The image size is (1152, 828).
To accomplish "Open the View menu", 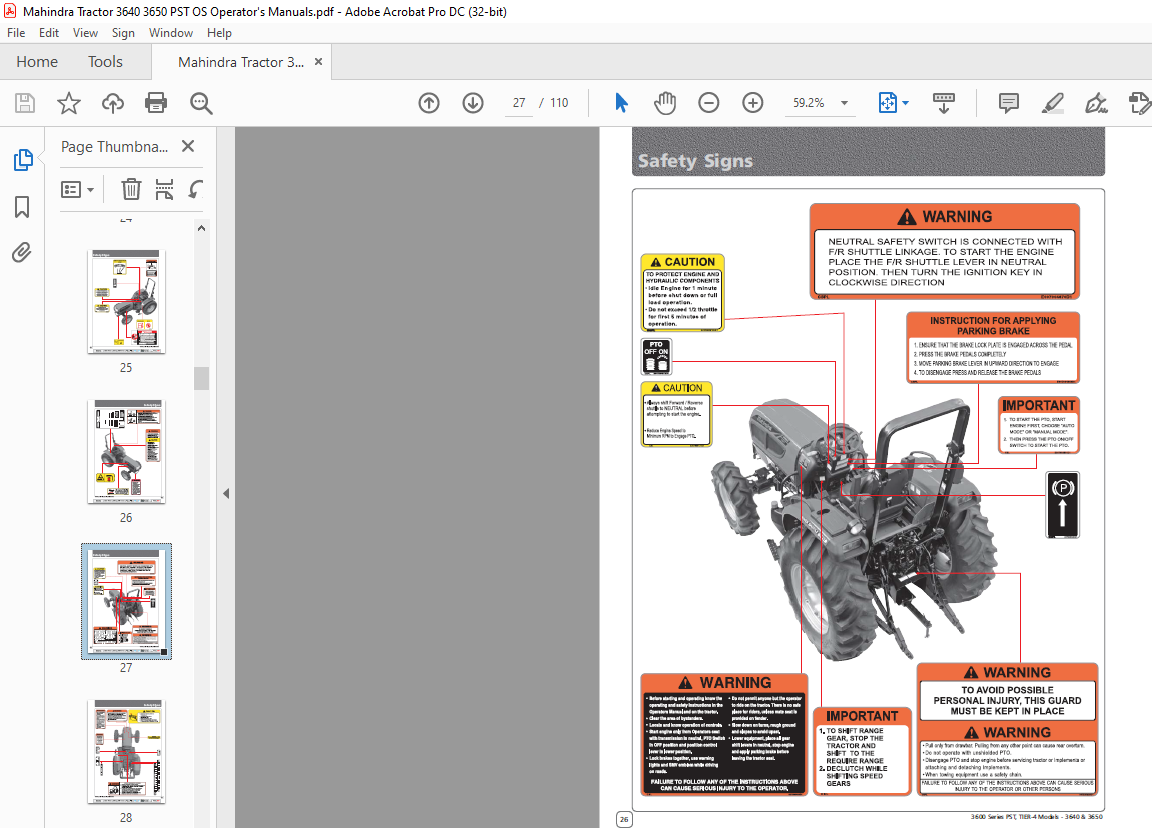I will click(85, 32).
